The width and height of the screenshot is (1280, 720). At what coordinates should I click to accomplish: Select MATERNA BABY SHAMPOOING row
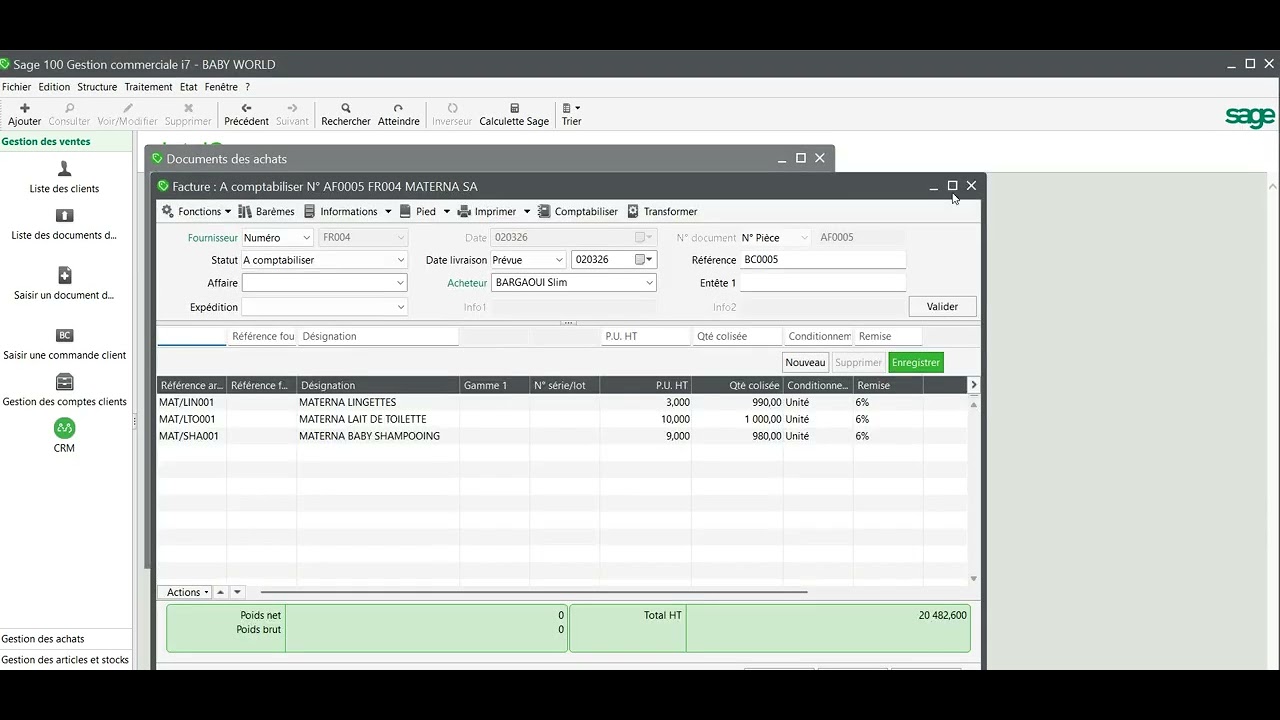click(562, 436)
